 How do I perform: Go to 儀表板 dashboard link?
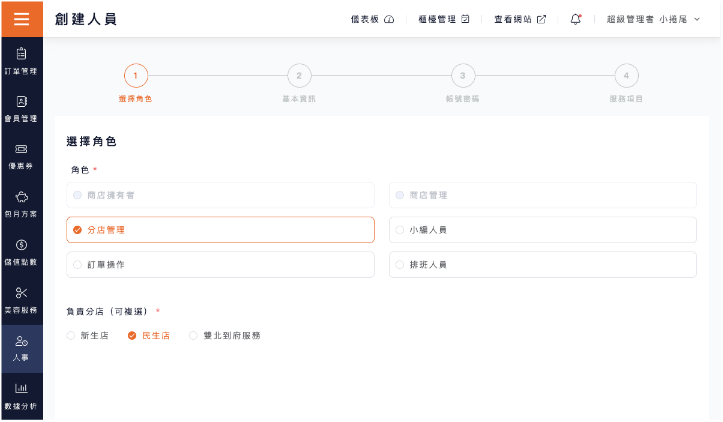click(x=373, y=19)
